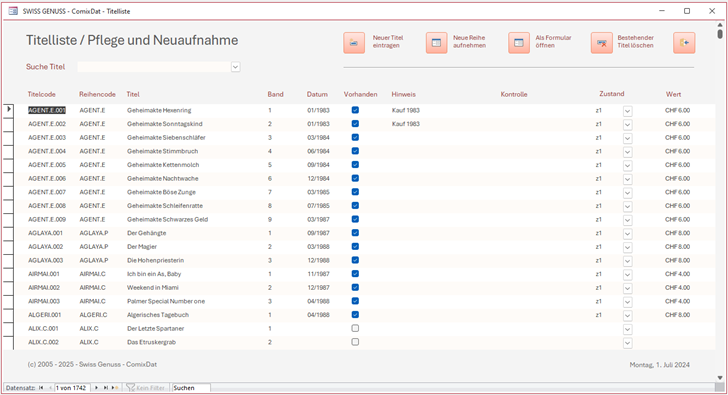Open Zustand dropdown for AGENT.E.001
Screen dimensions: 728x395
point(628,111)
